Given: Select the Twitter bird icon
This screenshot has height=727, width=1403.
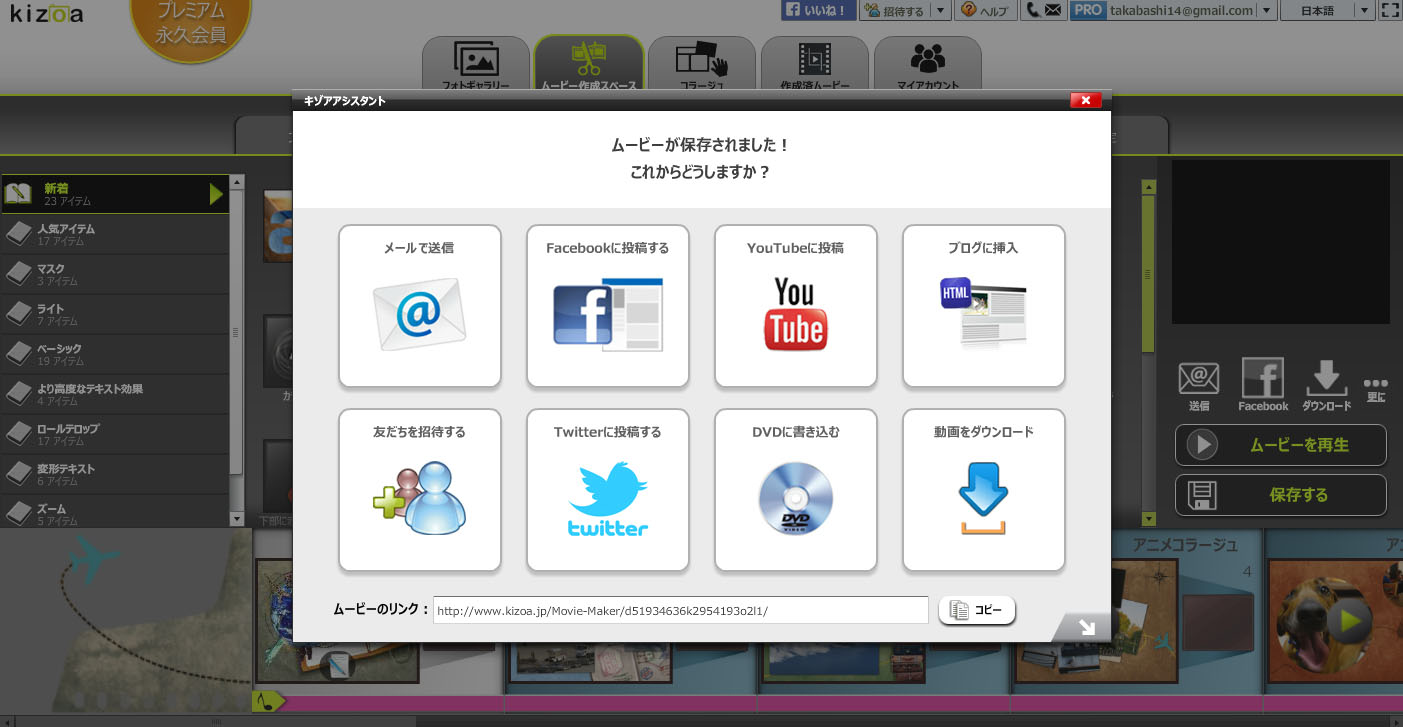Looking at the screenshot, I should pos(607,499).
